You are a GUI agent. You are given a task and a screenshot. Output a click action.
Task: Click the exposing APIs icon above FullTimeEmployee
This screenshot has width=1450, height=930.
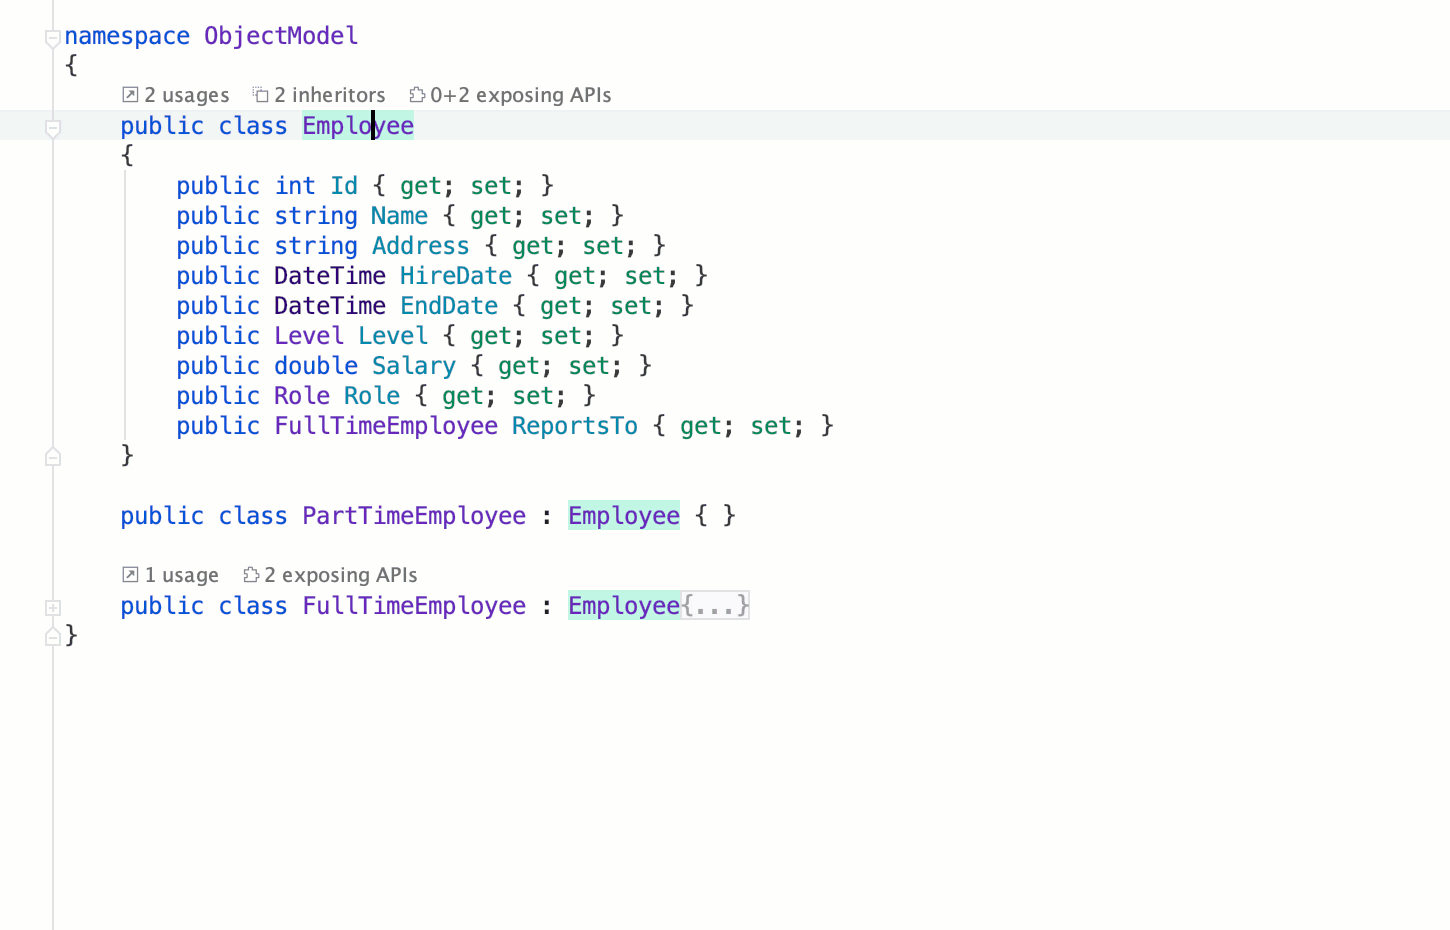pos(250,575)
